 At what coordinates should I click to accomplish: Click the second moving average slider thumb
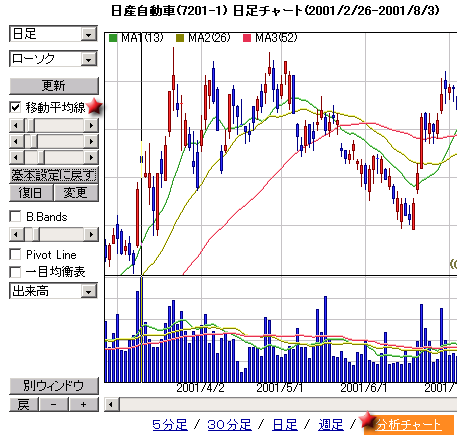pyautogui.click(x=34, y=142)
